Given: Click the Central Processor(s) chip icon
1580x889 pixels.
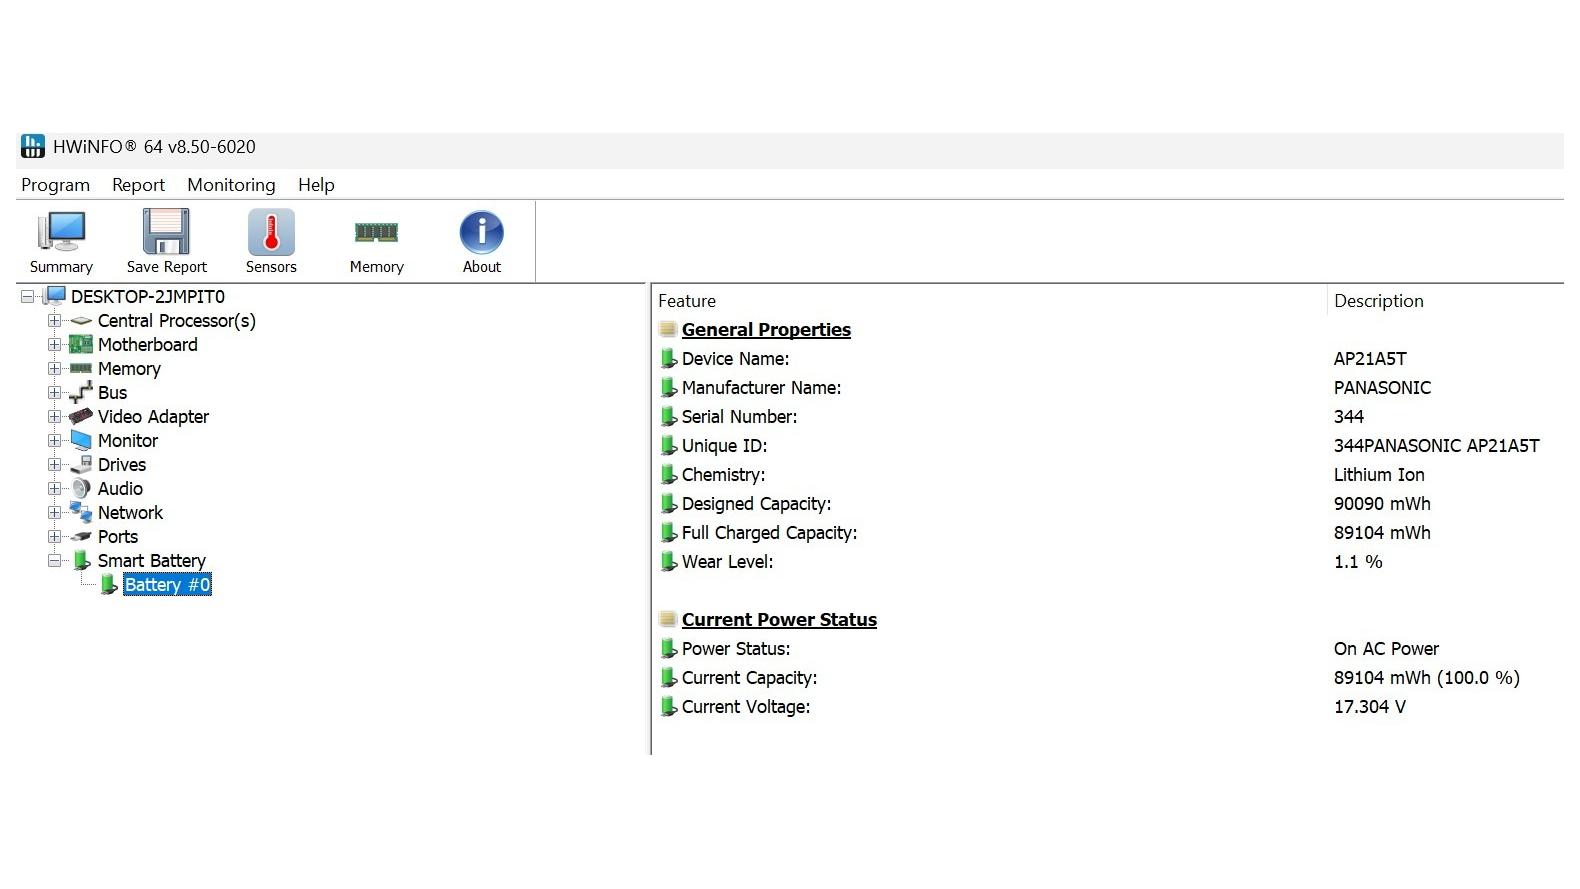Looking at the screenshot, I should click(81, 321).
